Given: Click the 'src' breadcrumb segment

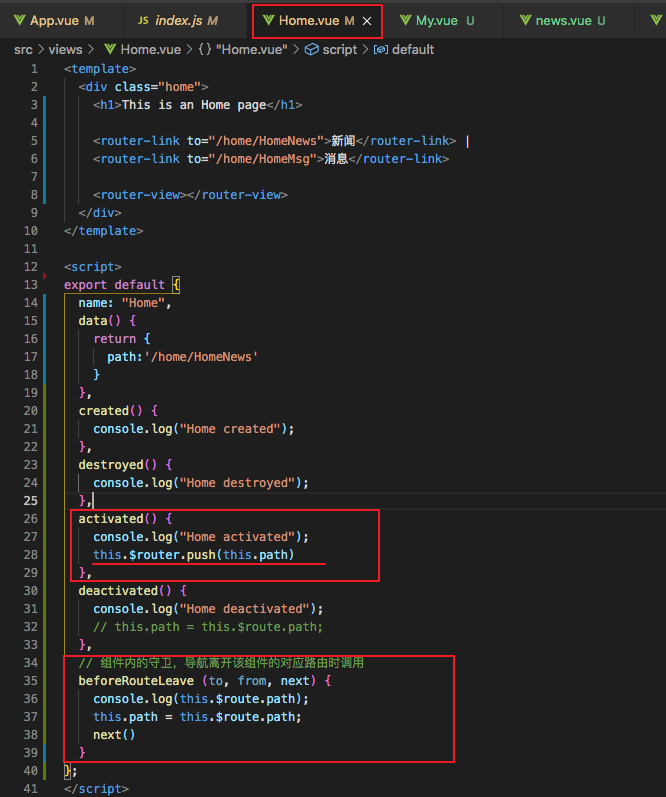Looking at the screenshot, I should pos(23,50).
